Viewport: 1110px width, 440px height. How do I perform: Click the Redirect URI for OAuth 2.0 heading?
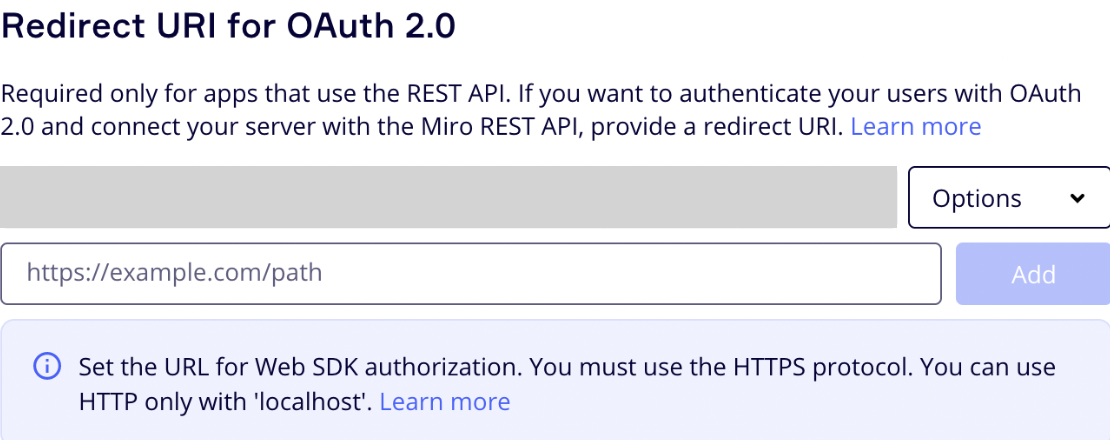[x=228, y=26]
